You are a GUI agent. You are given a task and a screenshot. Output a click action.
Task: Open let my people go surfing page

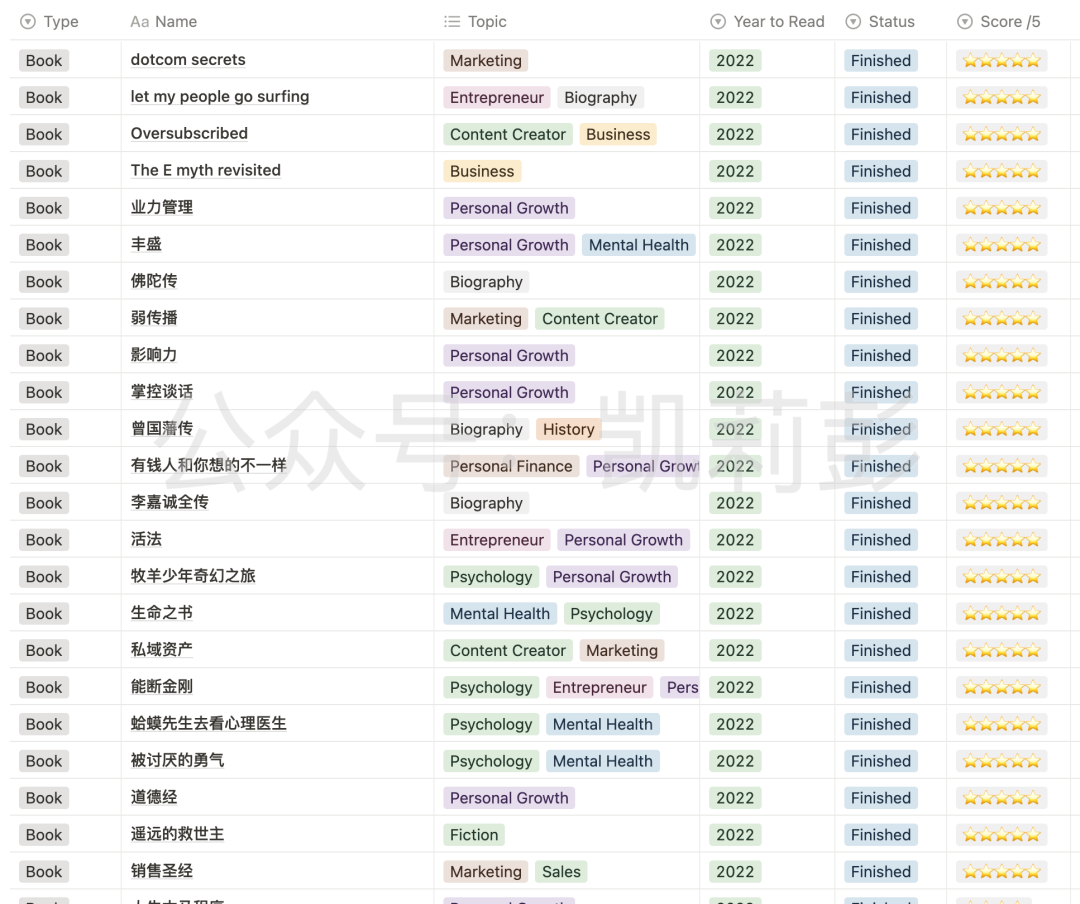click(220, 96)
